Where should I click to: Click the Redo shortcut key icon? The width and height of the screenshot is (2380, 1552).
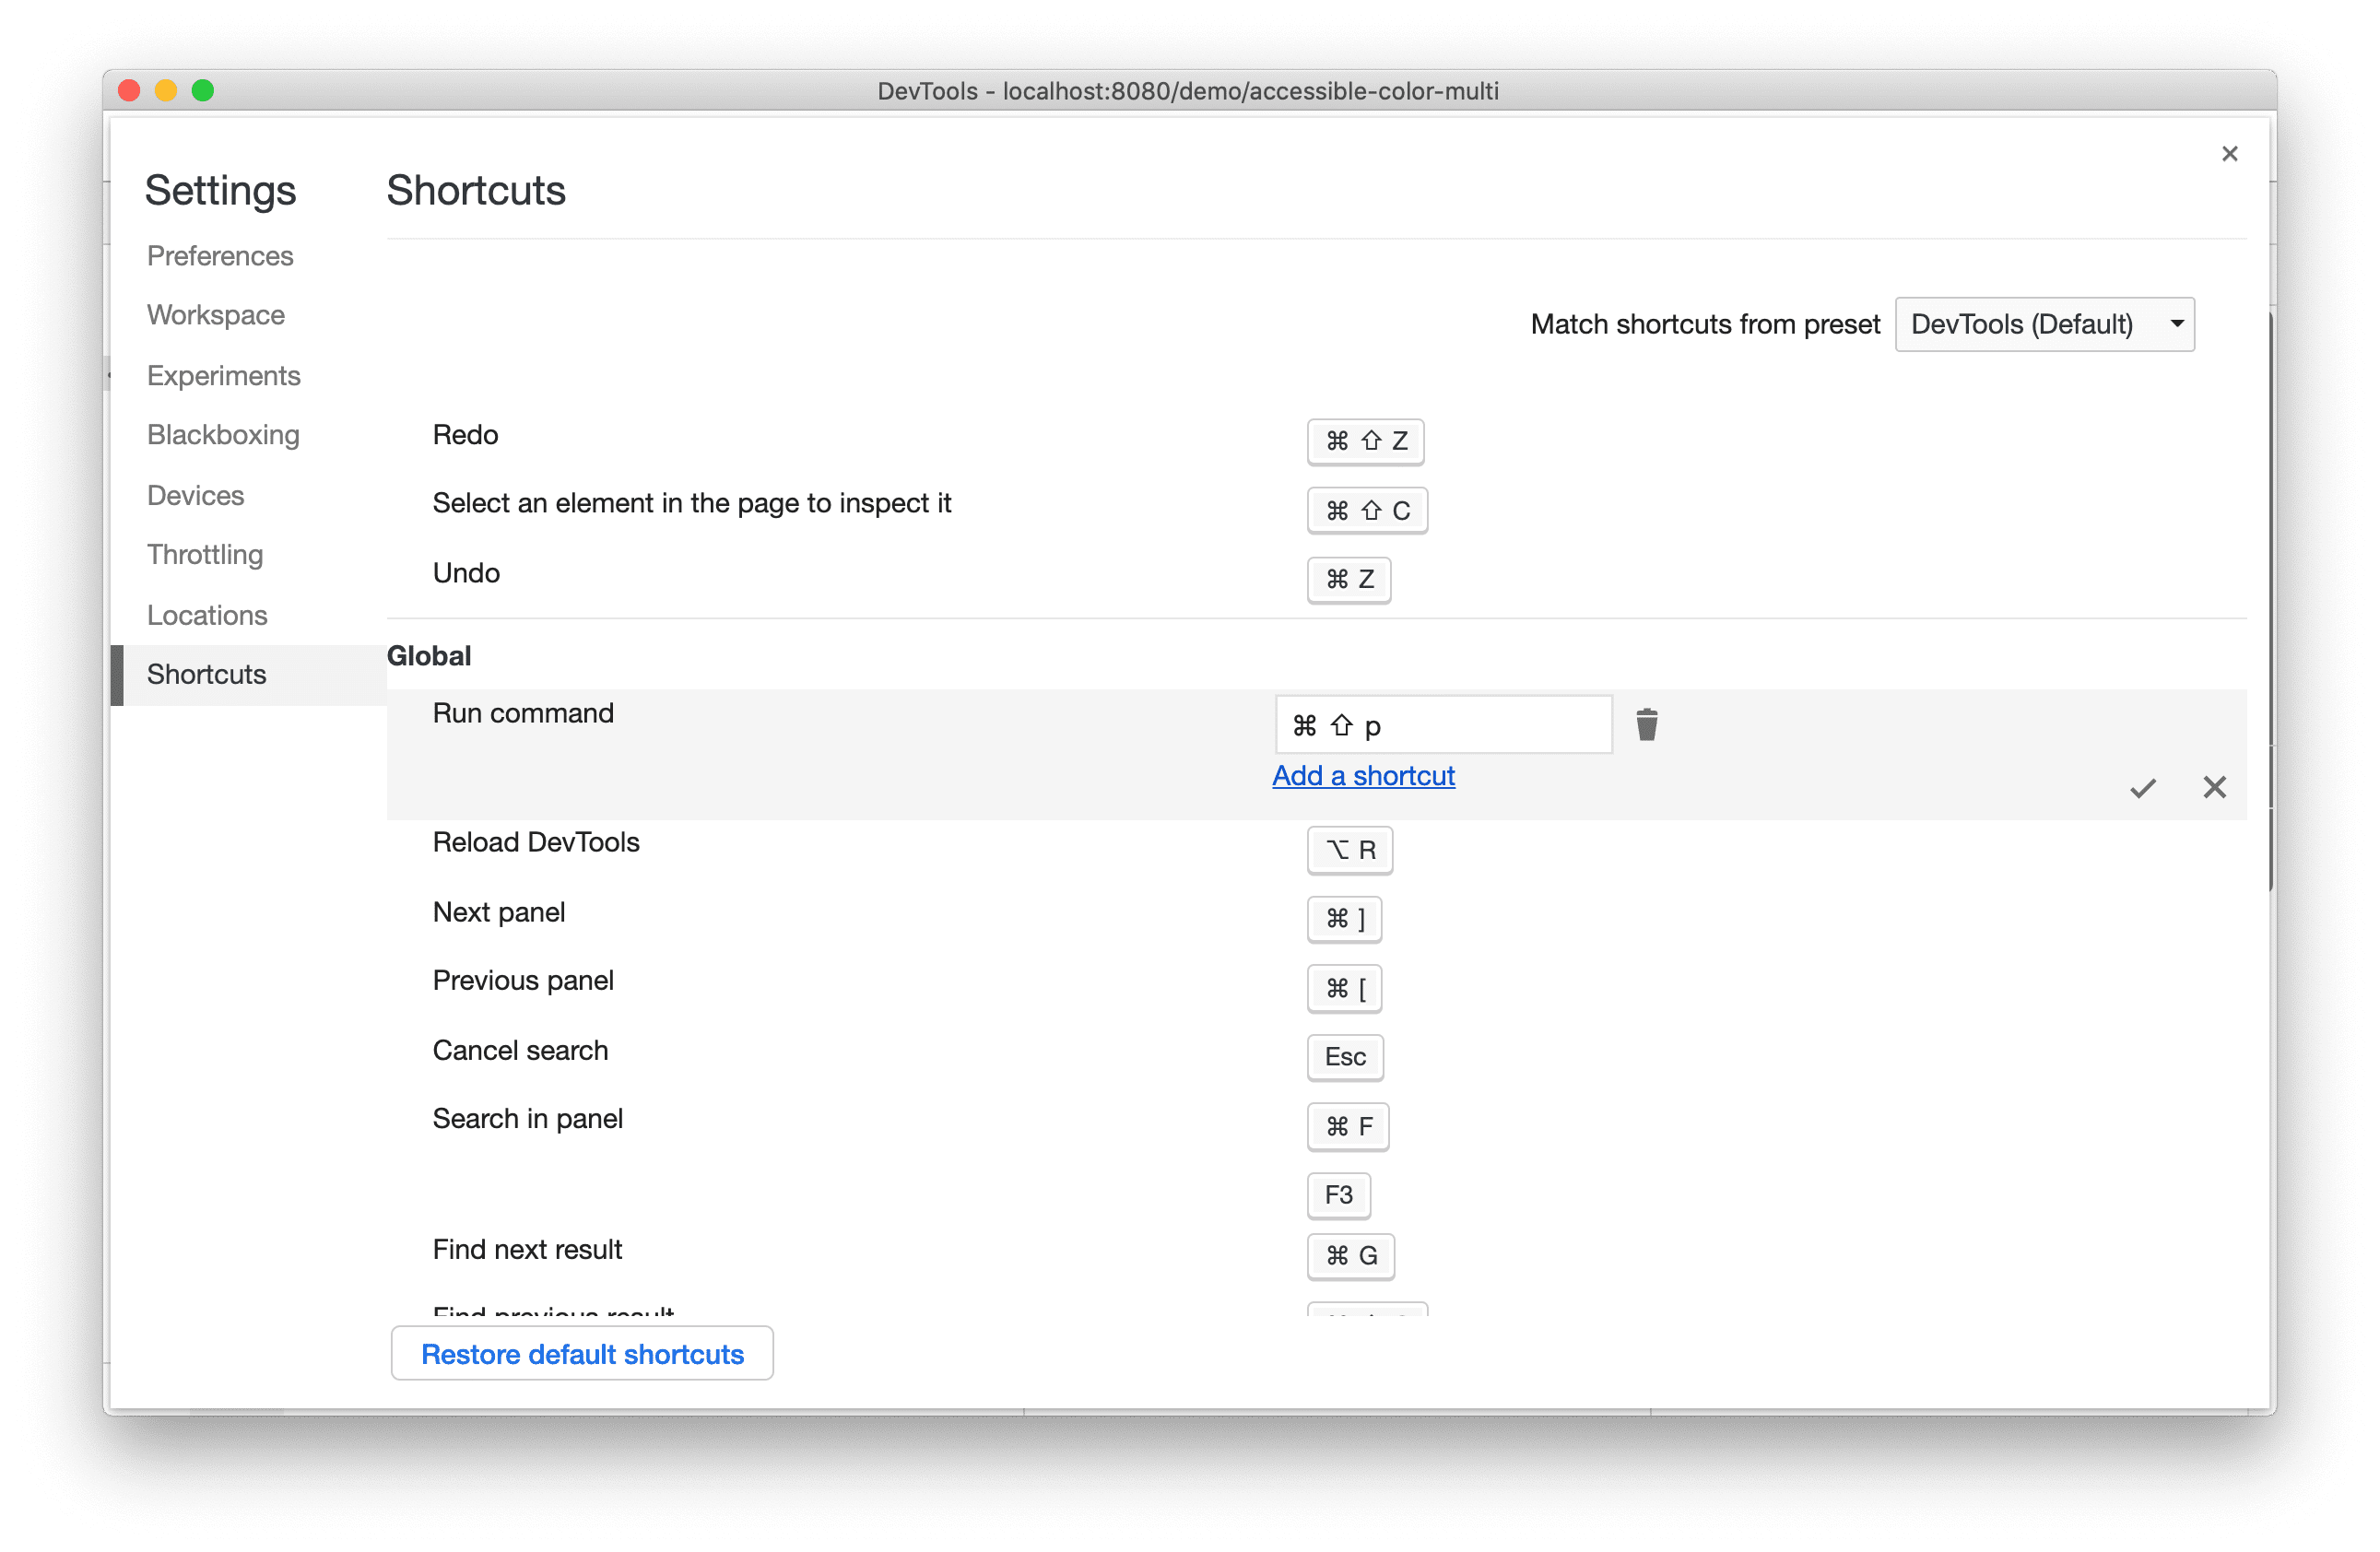[x=1363, y=439]
